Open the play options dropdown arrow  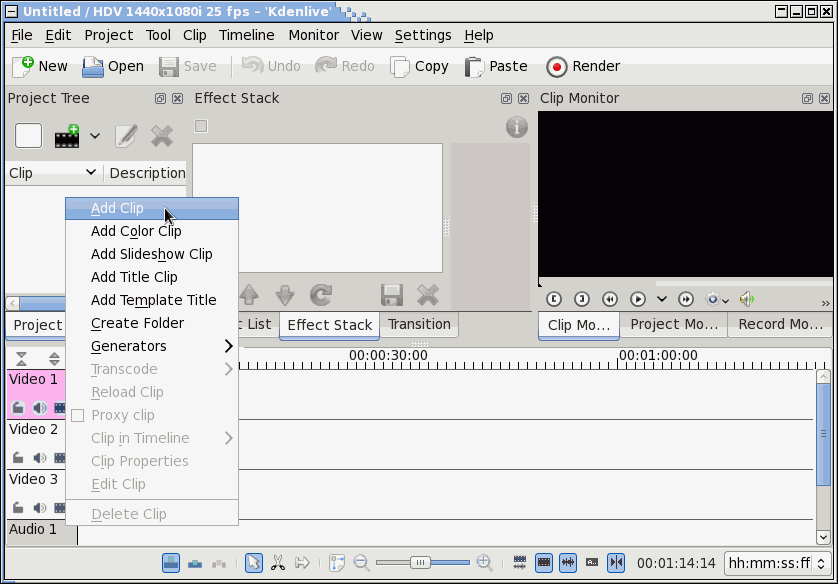tap(662, 299)
